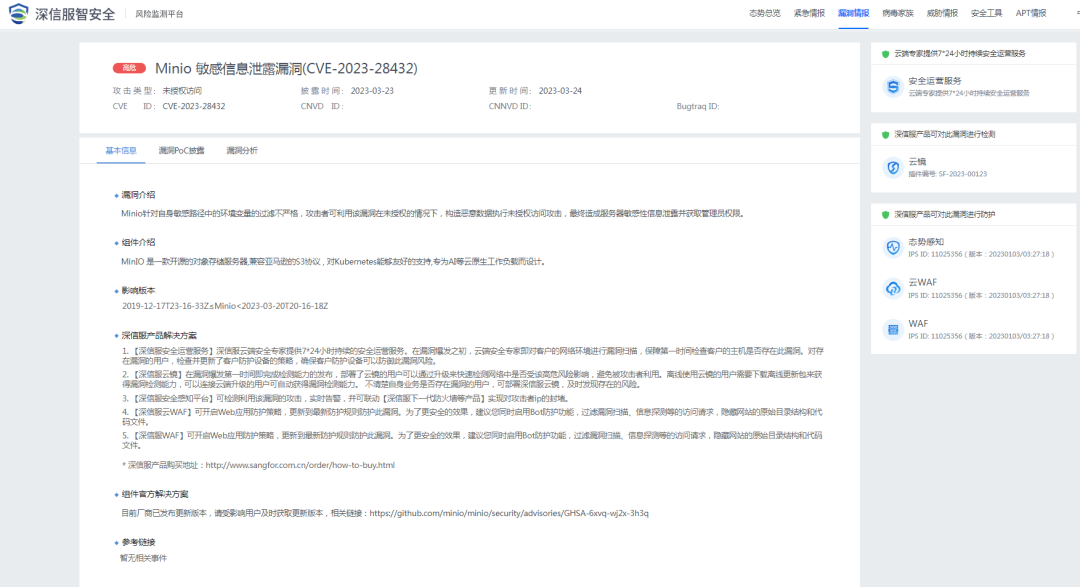Click the 安全运营服务 round icon

coord(893,87)
